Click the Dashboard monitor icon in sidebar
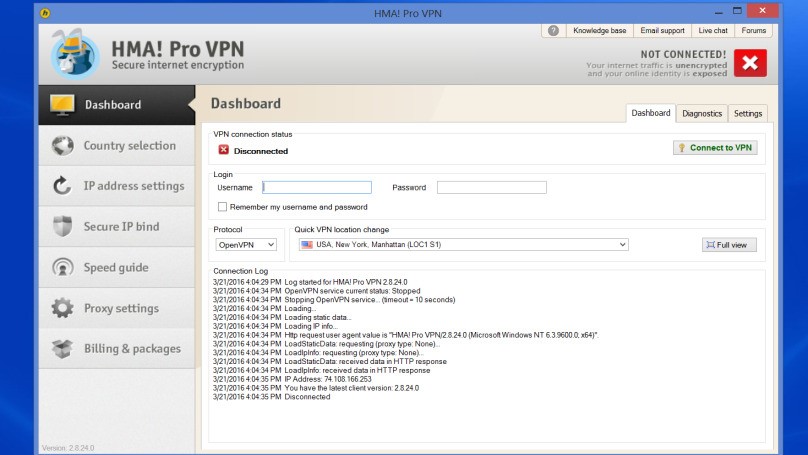This screenshot has width=808, height=455. (x=62, y=105)
